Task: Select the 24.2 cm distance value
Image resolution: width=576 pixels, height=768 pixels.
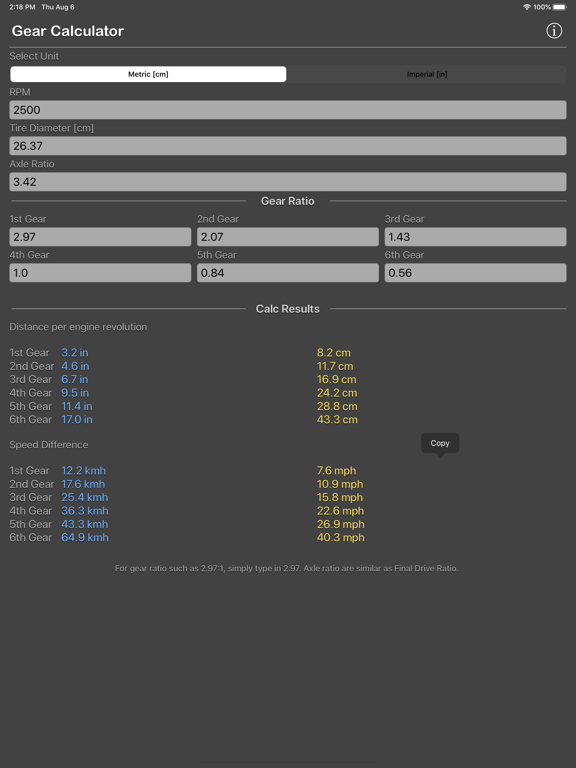Action: tap(337, 393)
